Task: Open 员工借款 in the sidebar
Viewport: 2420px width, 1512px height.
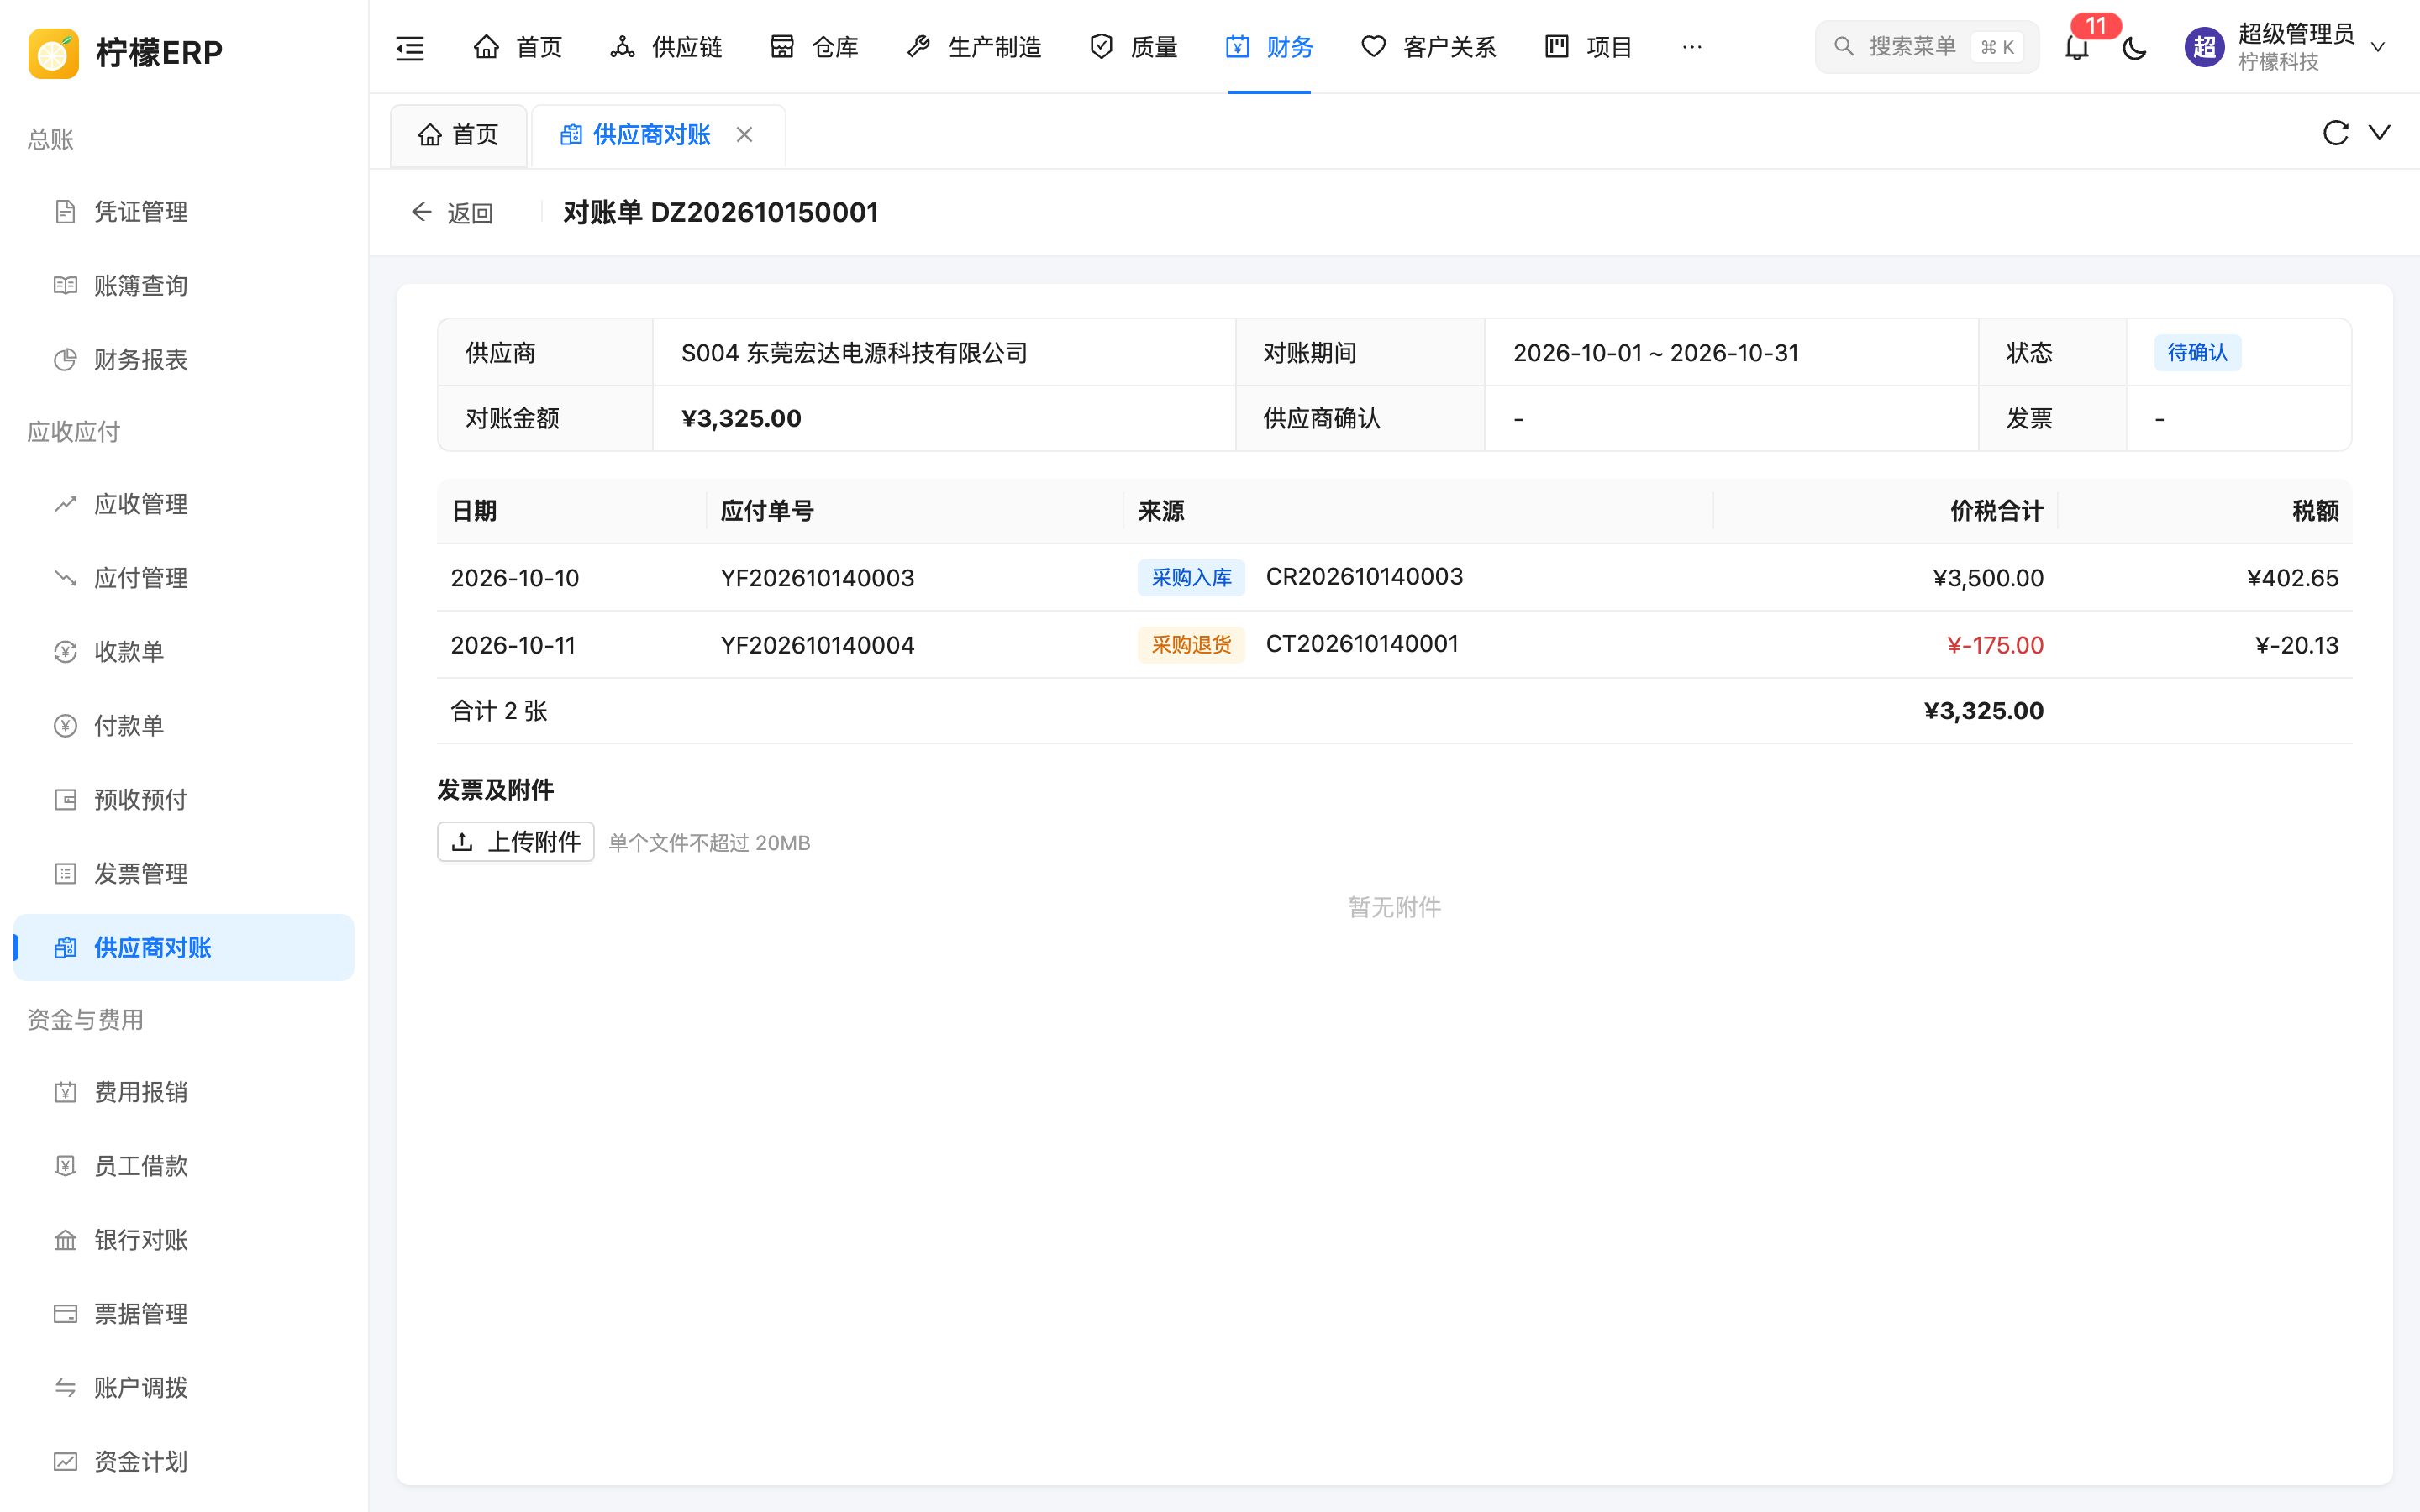Action: 184,1166
